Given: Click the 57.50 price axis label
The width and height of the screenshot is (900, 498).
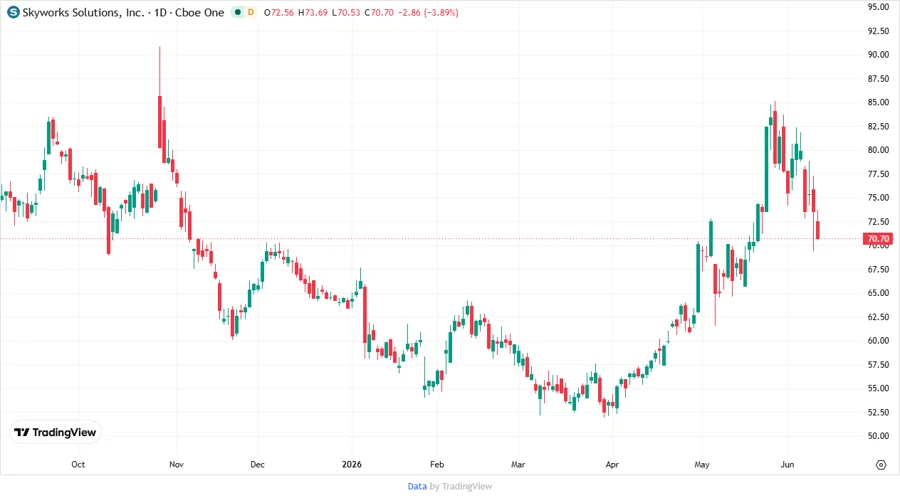Looking at the screenshot, I should pyautogui.click(x=878, y=364).
